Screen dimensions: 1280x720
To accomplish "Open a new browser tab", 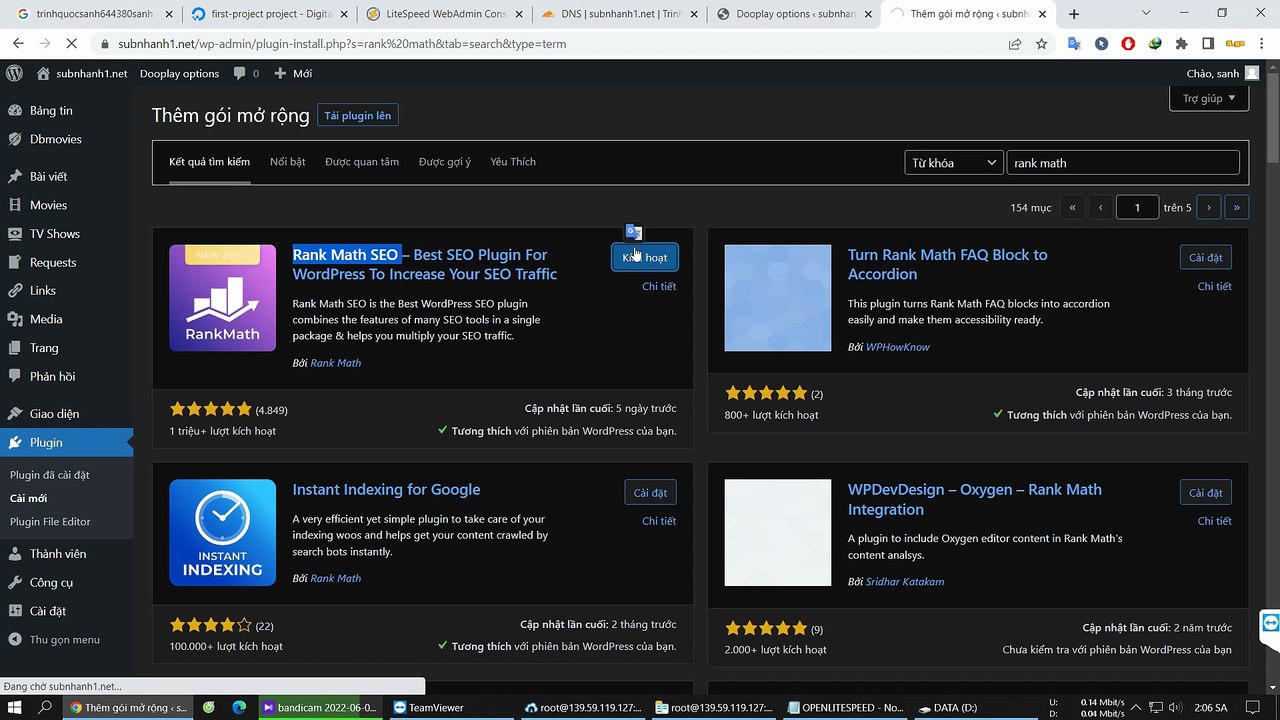I will click(1074, 14).
